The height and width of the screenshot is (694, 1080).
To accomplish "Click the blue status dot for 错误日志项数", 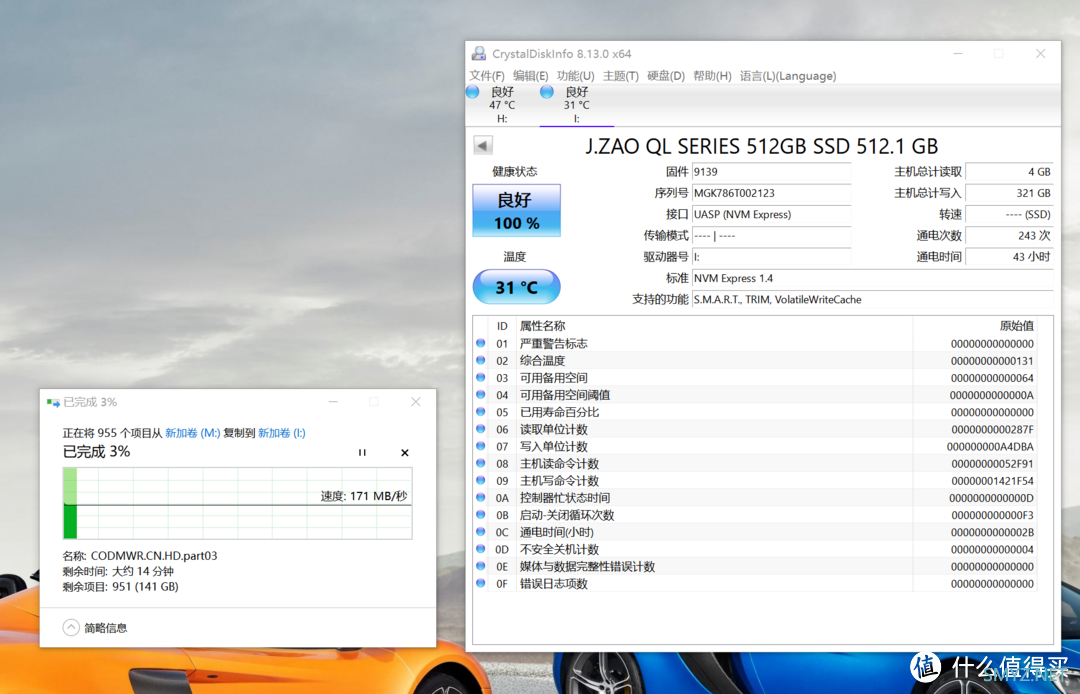I will pos(481,583).
